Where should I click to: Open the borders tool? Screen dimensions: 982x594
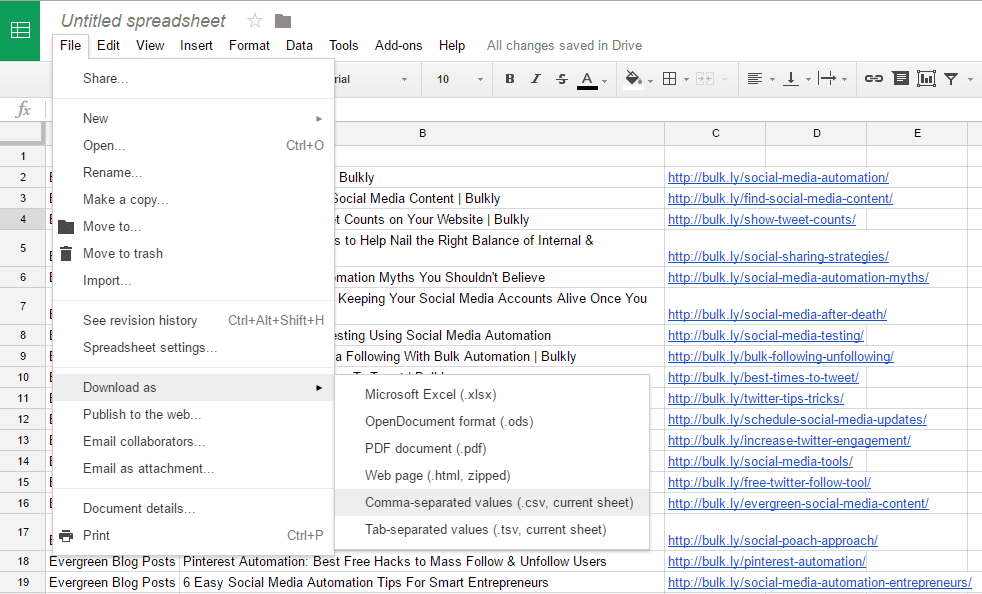tap(669, 79)
